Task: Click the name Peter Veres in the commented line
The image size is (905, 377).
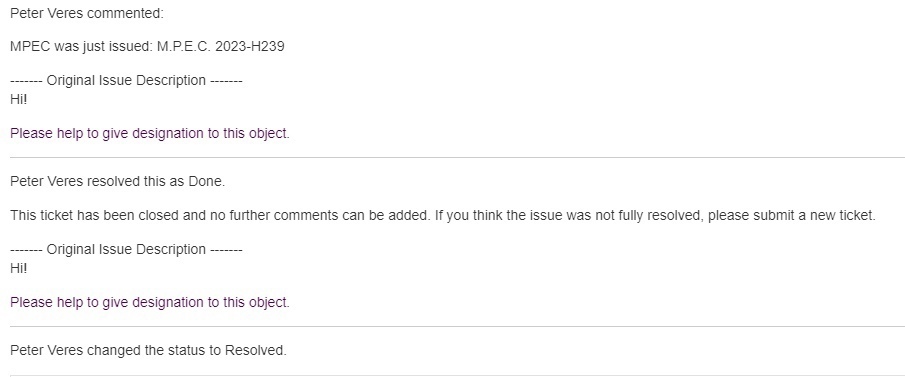Action: [x=47, y=13]
